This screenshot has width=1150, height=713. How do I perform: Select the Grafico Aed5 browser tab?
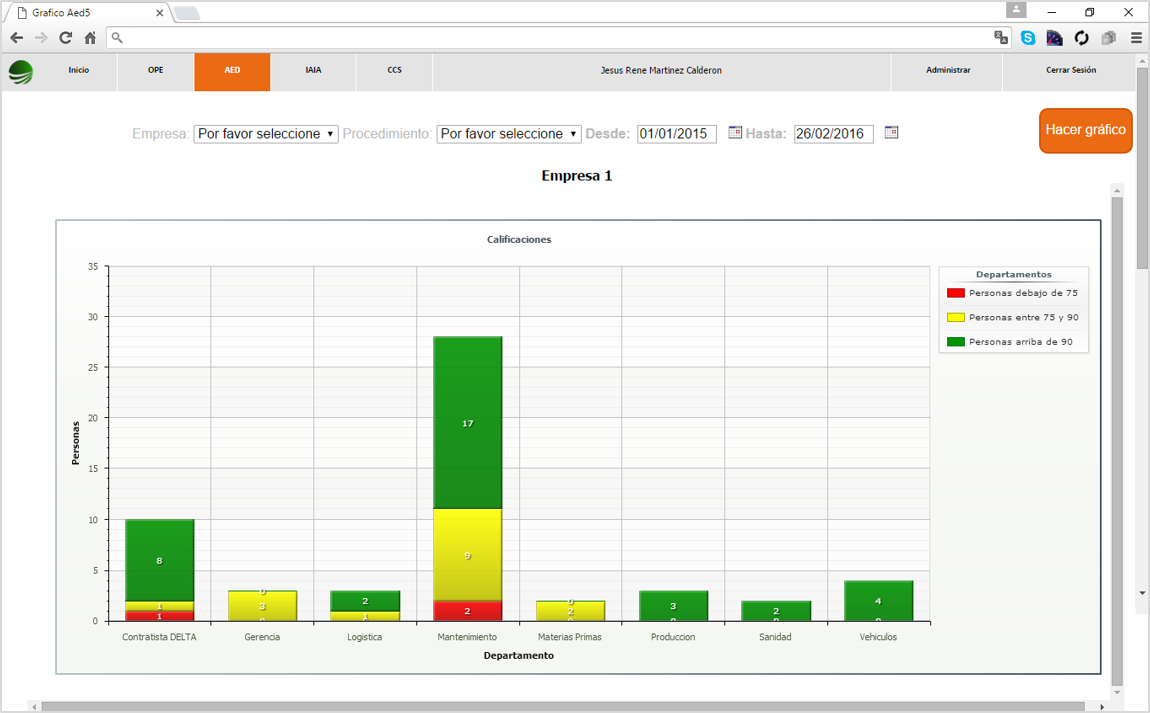(87, 12)
